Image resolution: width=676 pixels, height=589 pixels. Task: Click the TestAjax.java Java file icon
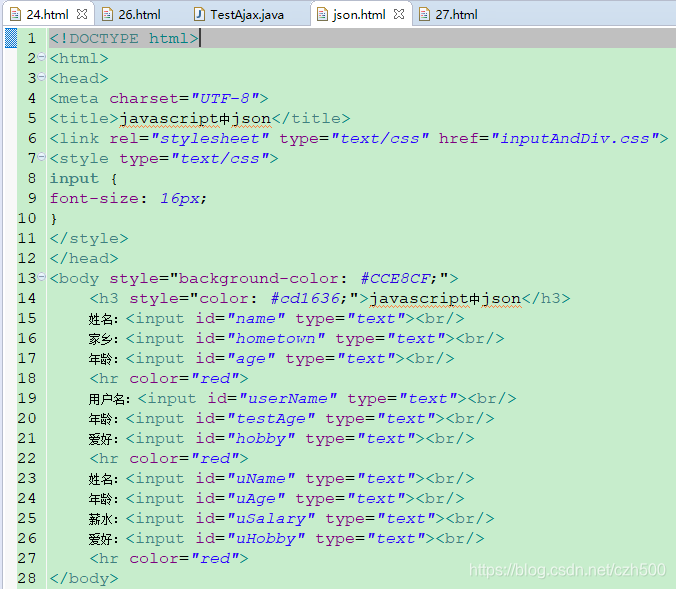tap(199, 14)
